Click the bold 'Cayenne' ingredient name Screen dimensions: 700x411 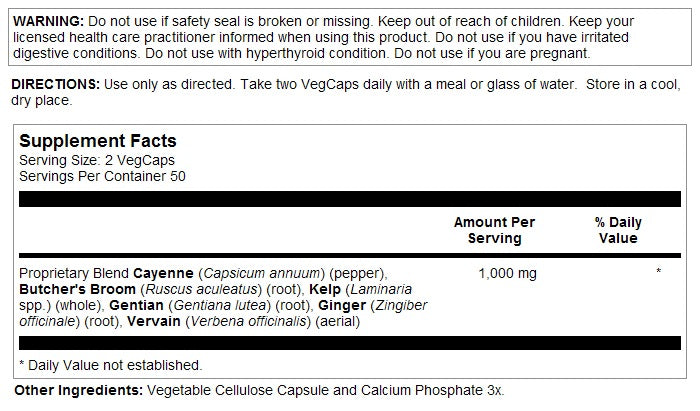[162, 273]
